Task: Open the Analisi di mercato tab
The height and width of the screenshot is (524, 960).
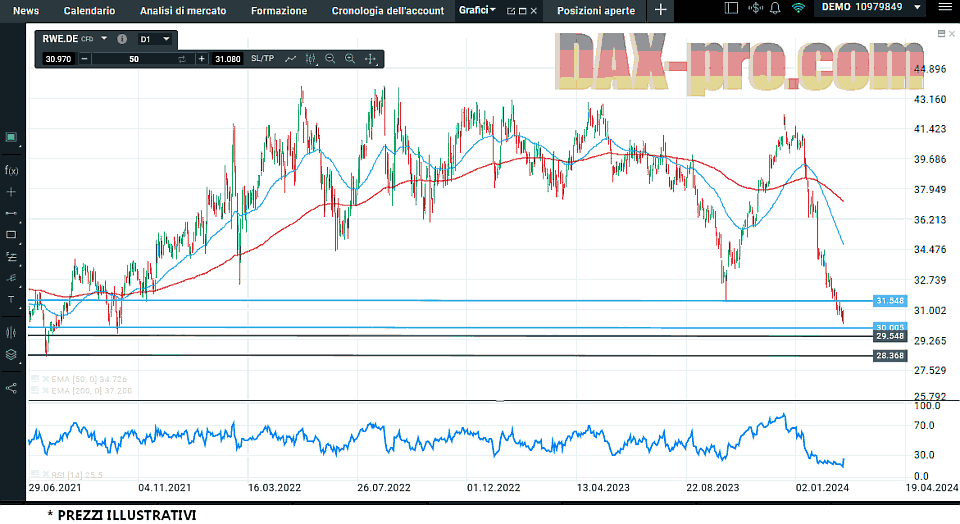Action: pyautogui.click(x=182, y=10)
